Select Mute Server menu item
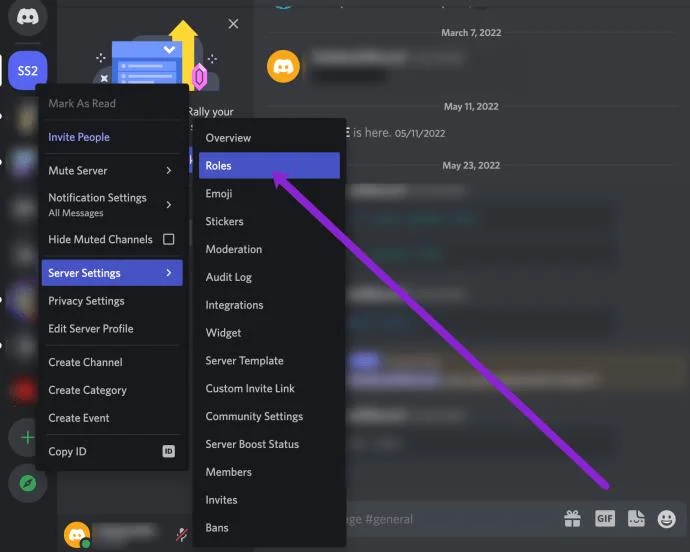The height and width of the screenshot is (552, 690). pyautogui.click(x=112, y=170)
